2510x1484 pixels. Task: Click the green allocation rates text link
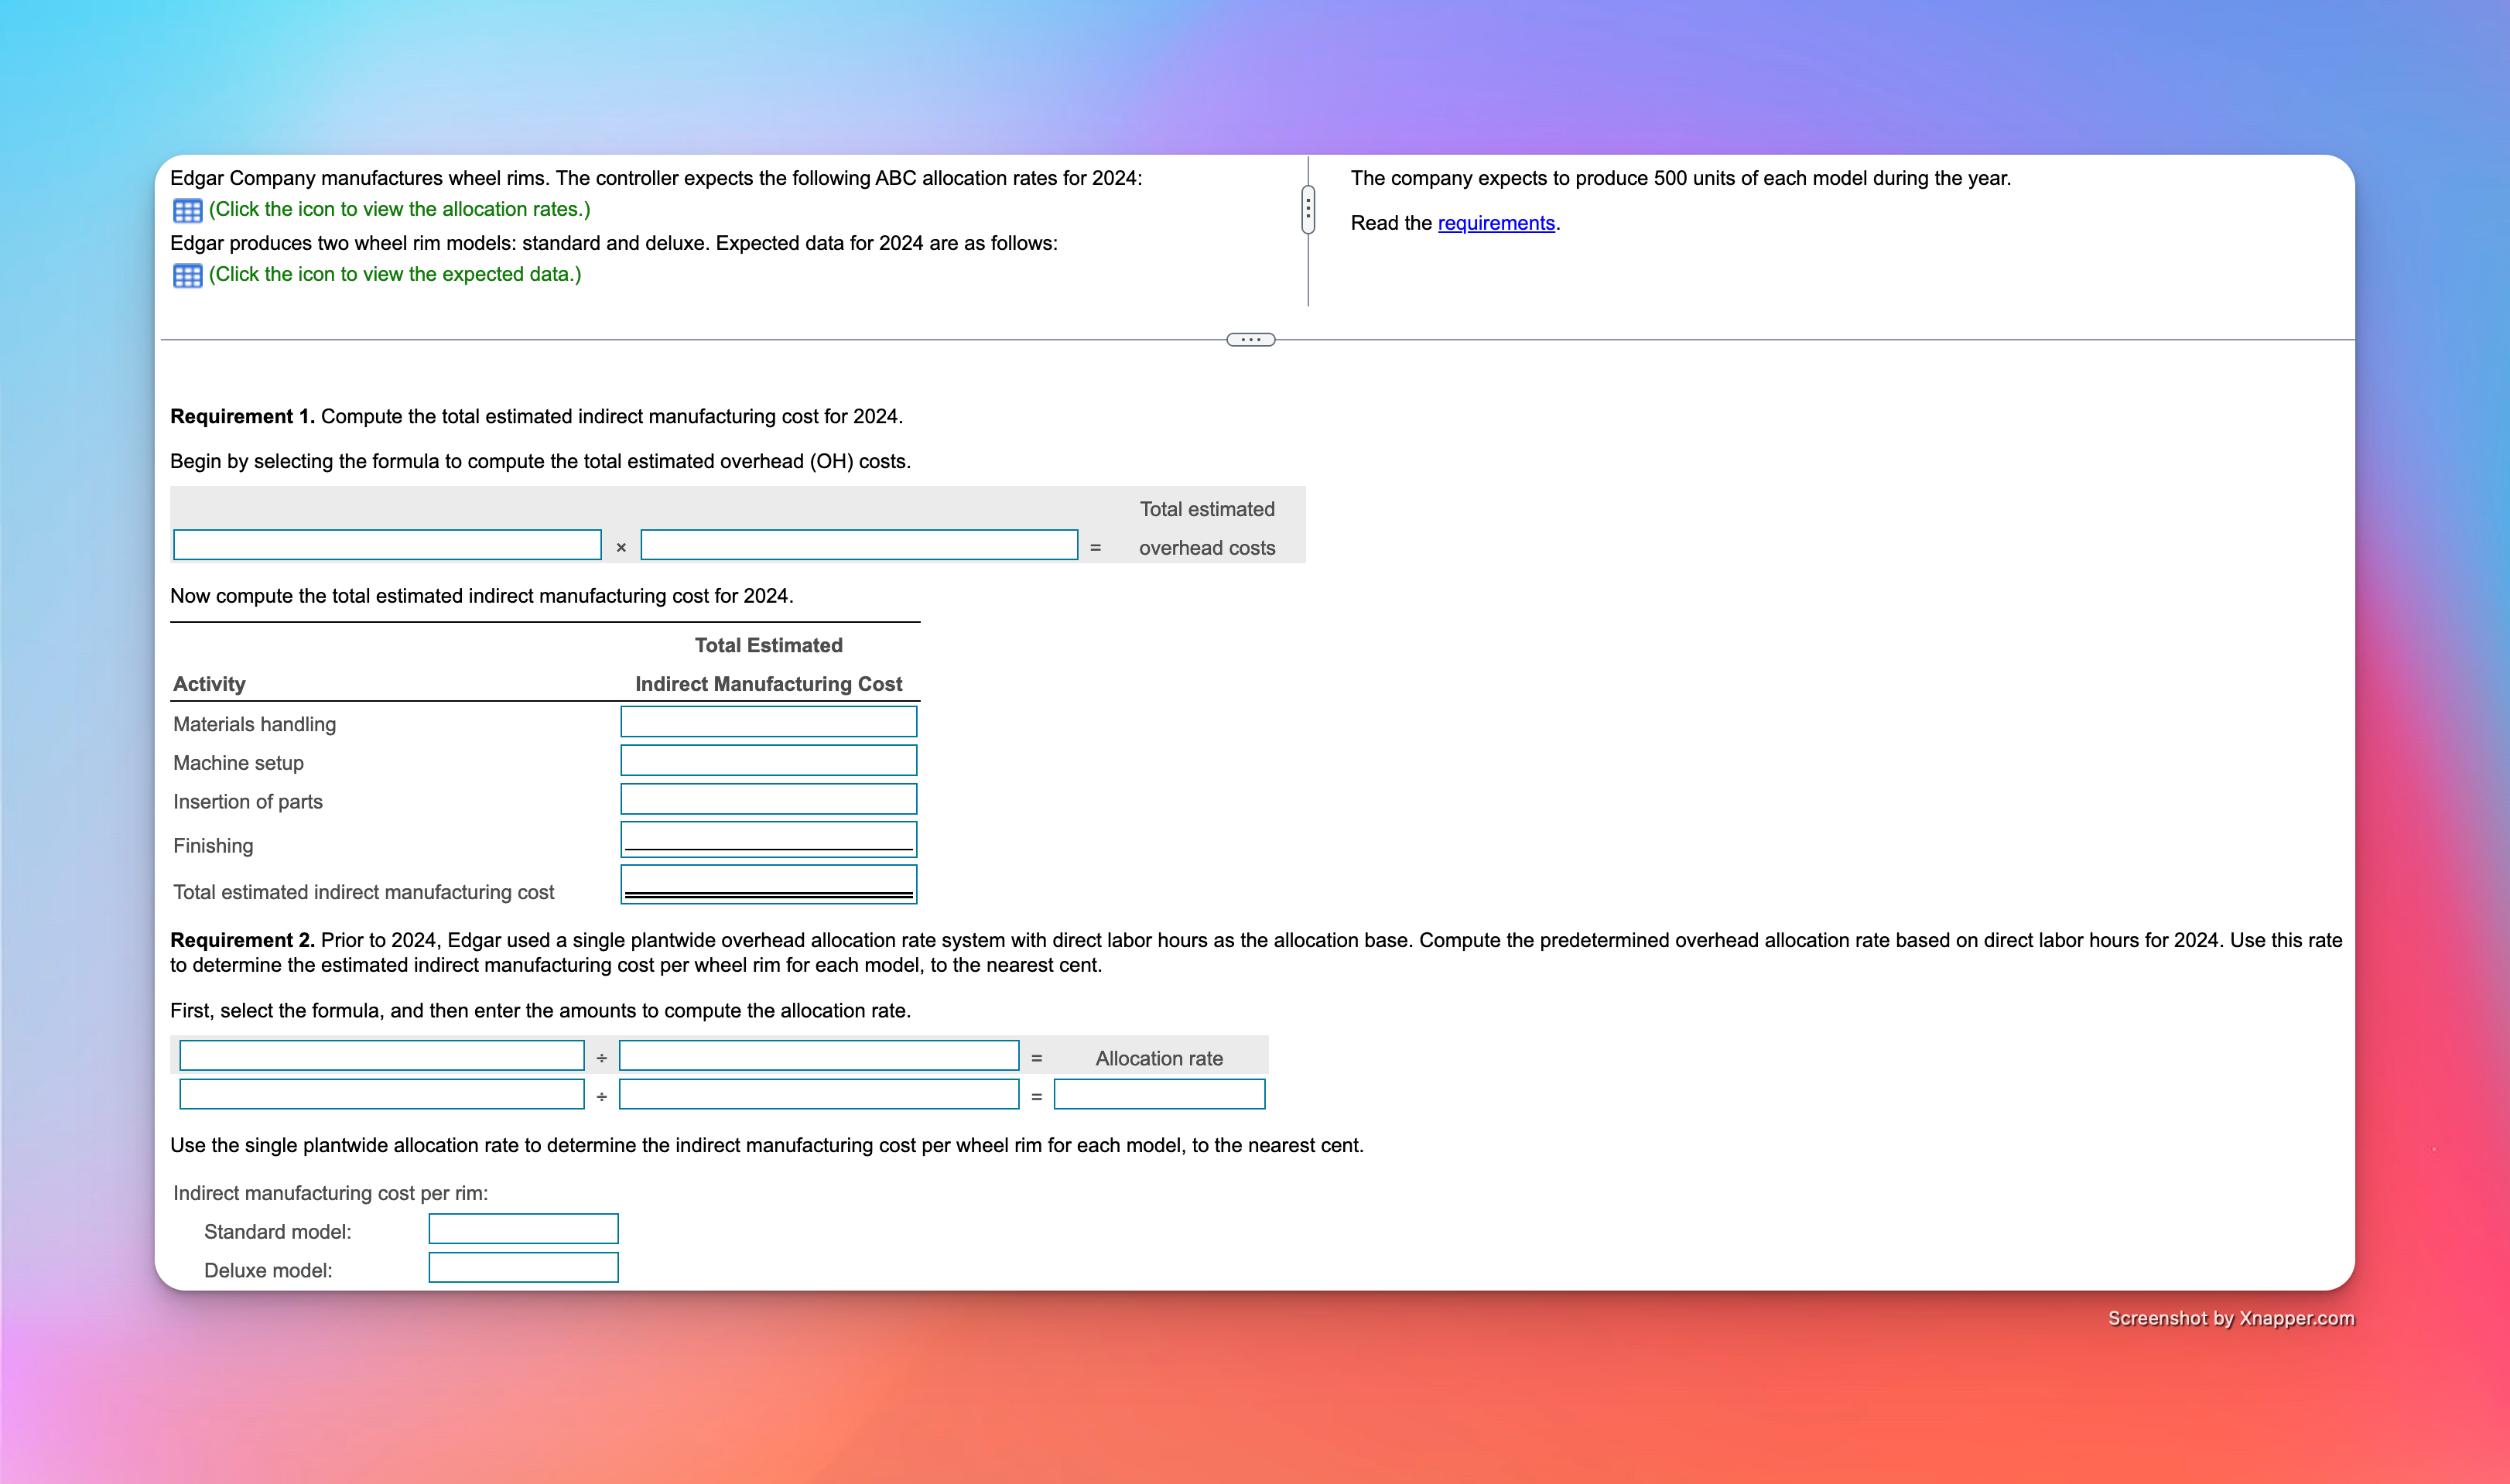tap(399, 209)
